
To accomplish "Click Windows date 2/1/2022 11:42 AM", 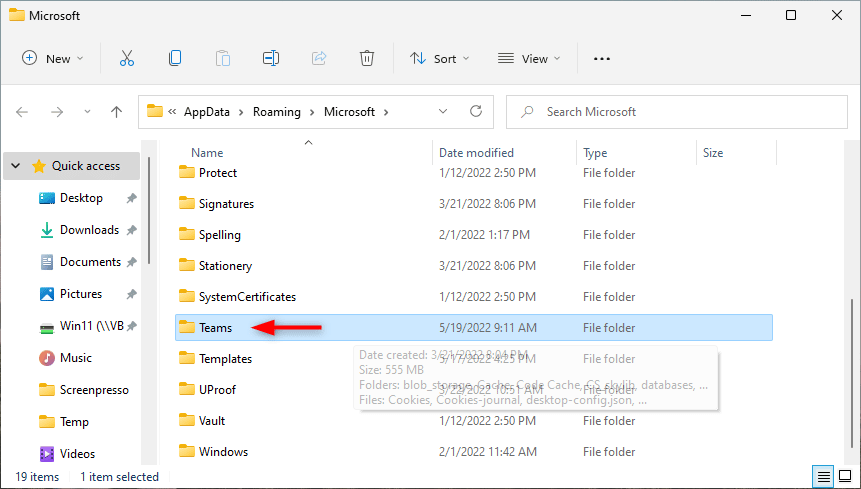I will coord(488,452).
